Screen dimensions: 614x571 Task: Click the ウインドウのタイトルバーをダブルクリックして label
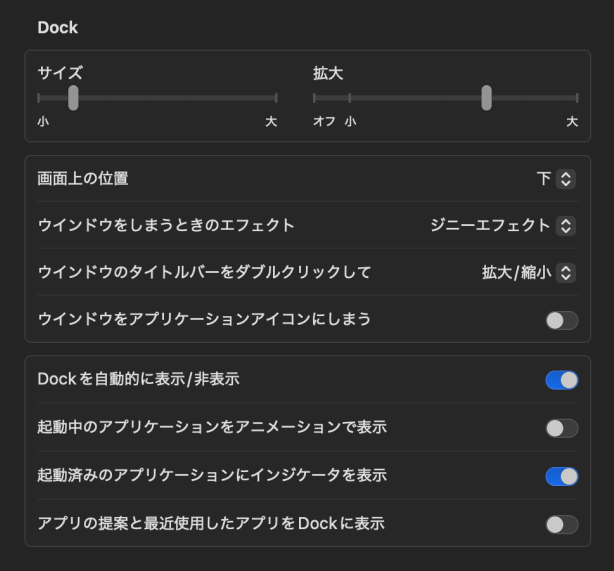[204, 272]
